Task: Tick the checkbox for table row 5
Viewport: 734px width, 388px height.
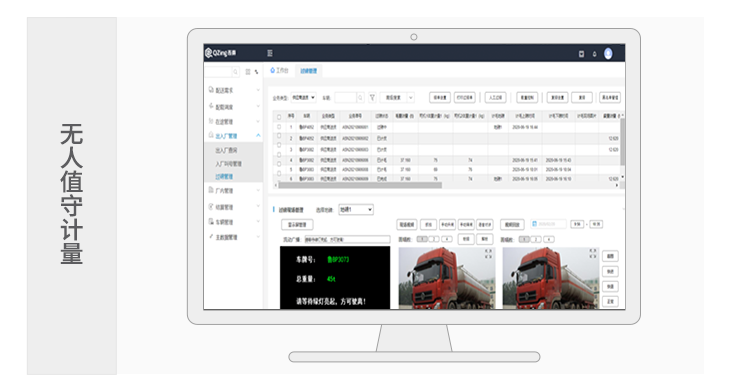Action: (x=279, y=164)
